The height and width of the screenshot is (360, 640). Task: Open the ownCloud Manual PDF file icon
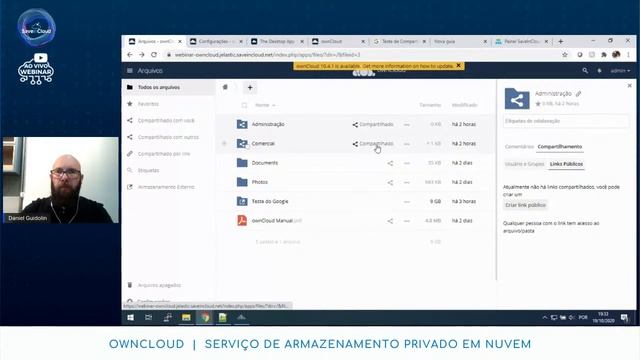coord(242,220)
